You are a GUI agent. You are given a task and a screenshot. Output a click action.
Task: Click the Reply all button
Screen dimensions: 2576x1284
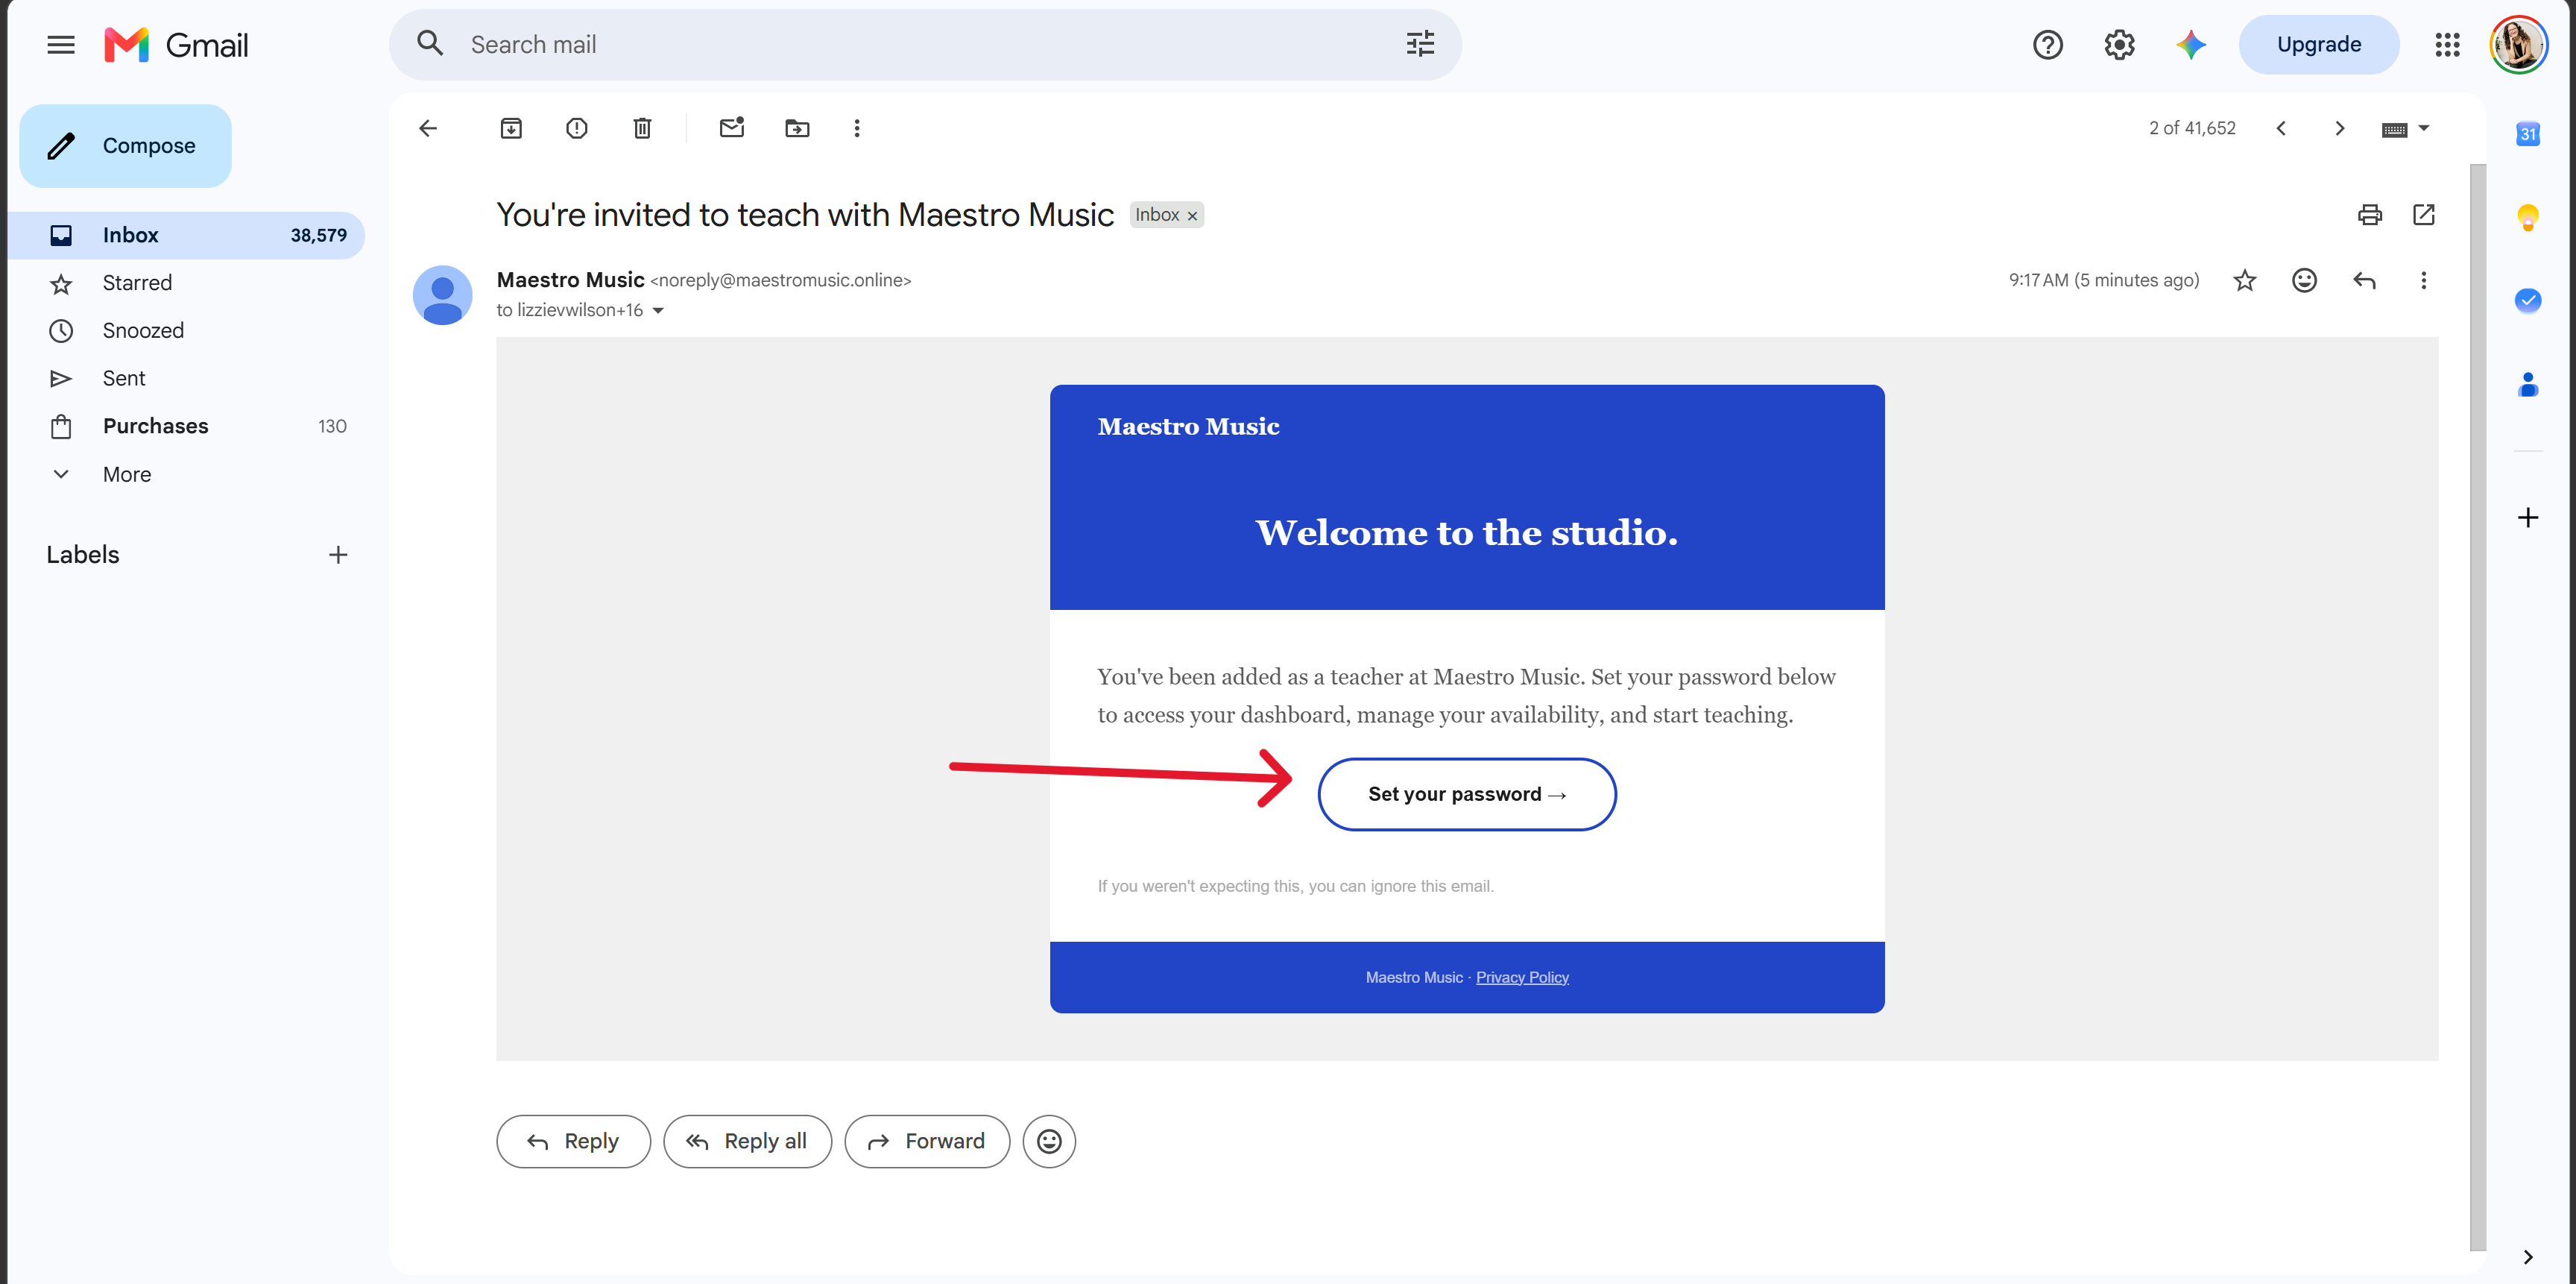(x=747, y=1141)
